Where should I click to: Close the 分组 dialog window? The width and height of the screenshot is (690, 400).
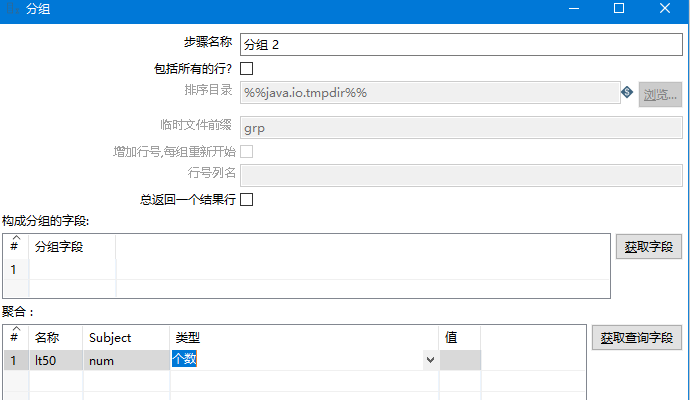pyautogui.click(x=665, y=9)
